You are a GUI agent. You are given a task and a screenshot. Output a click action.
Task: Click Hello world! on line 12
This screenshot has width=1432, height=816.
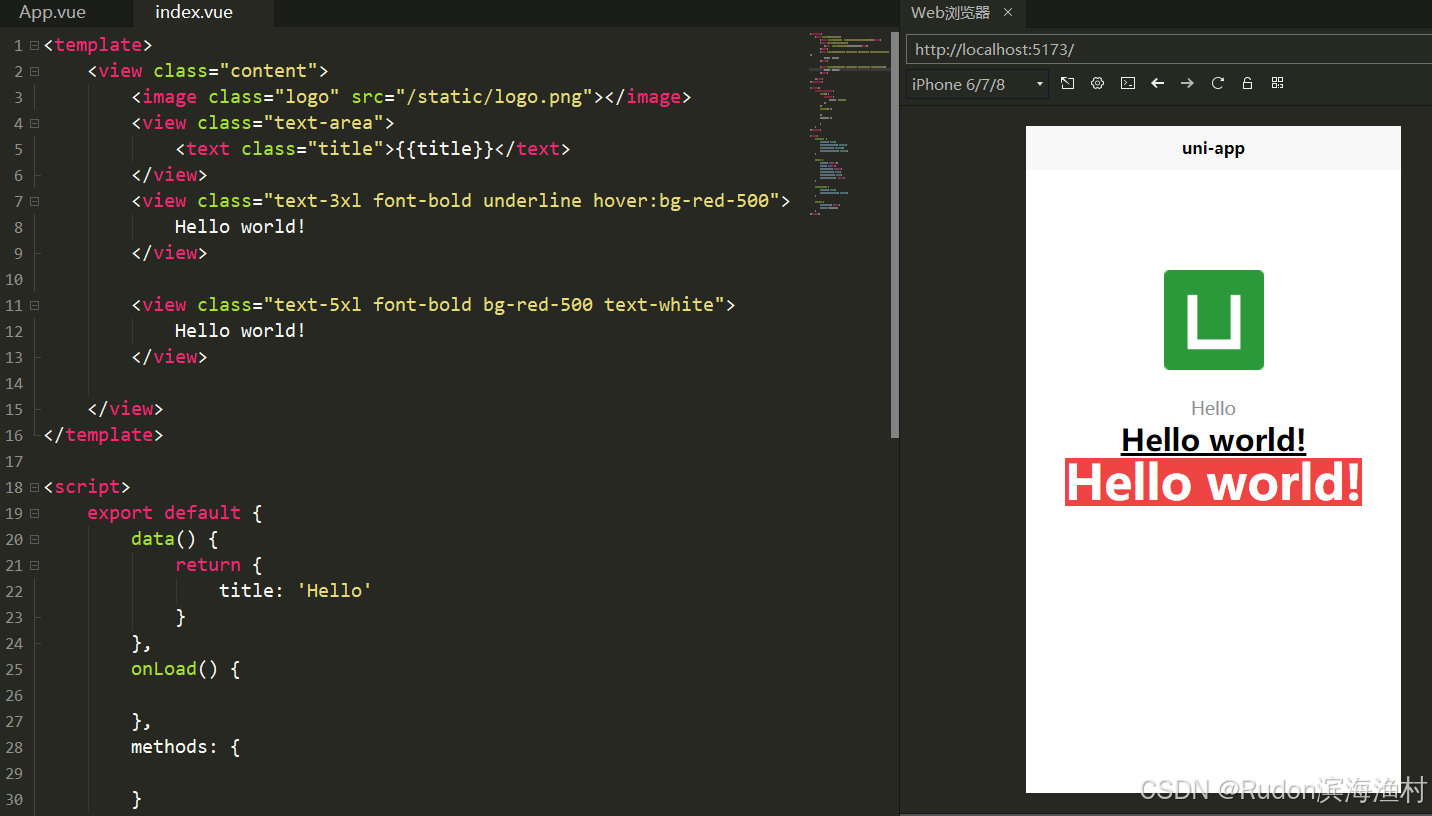pos(240,331)
